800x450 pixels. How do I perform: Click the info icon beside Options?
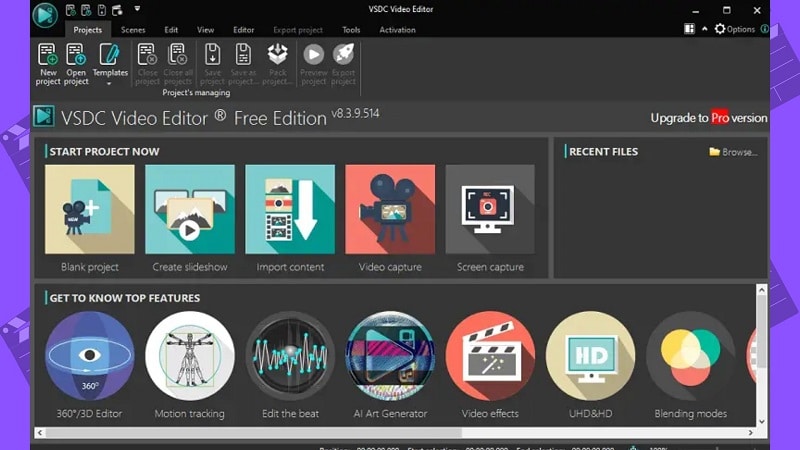pyautogui.click(x=764, y=29)
